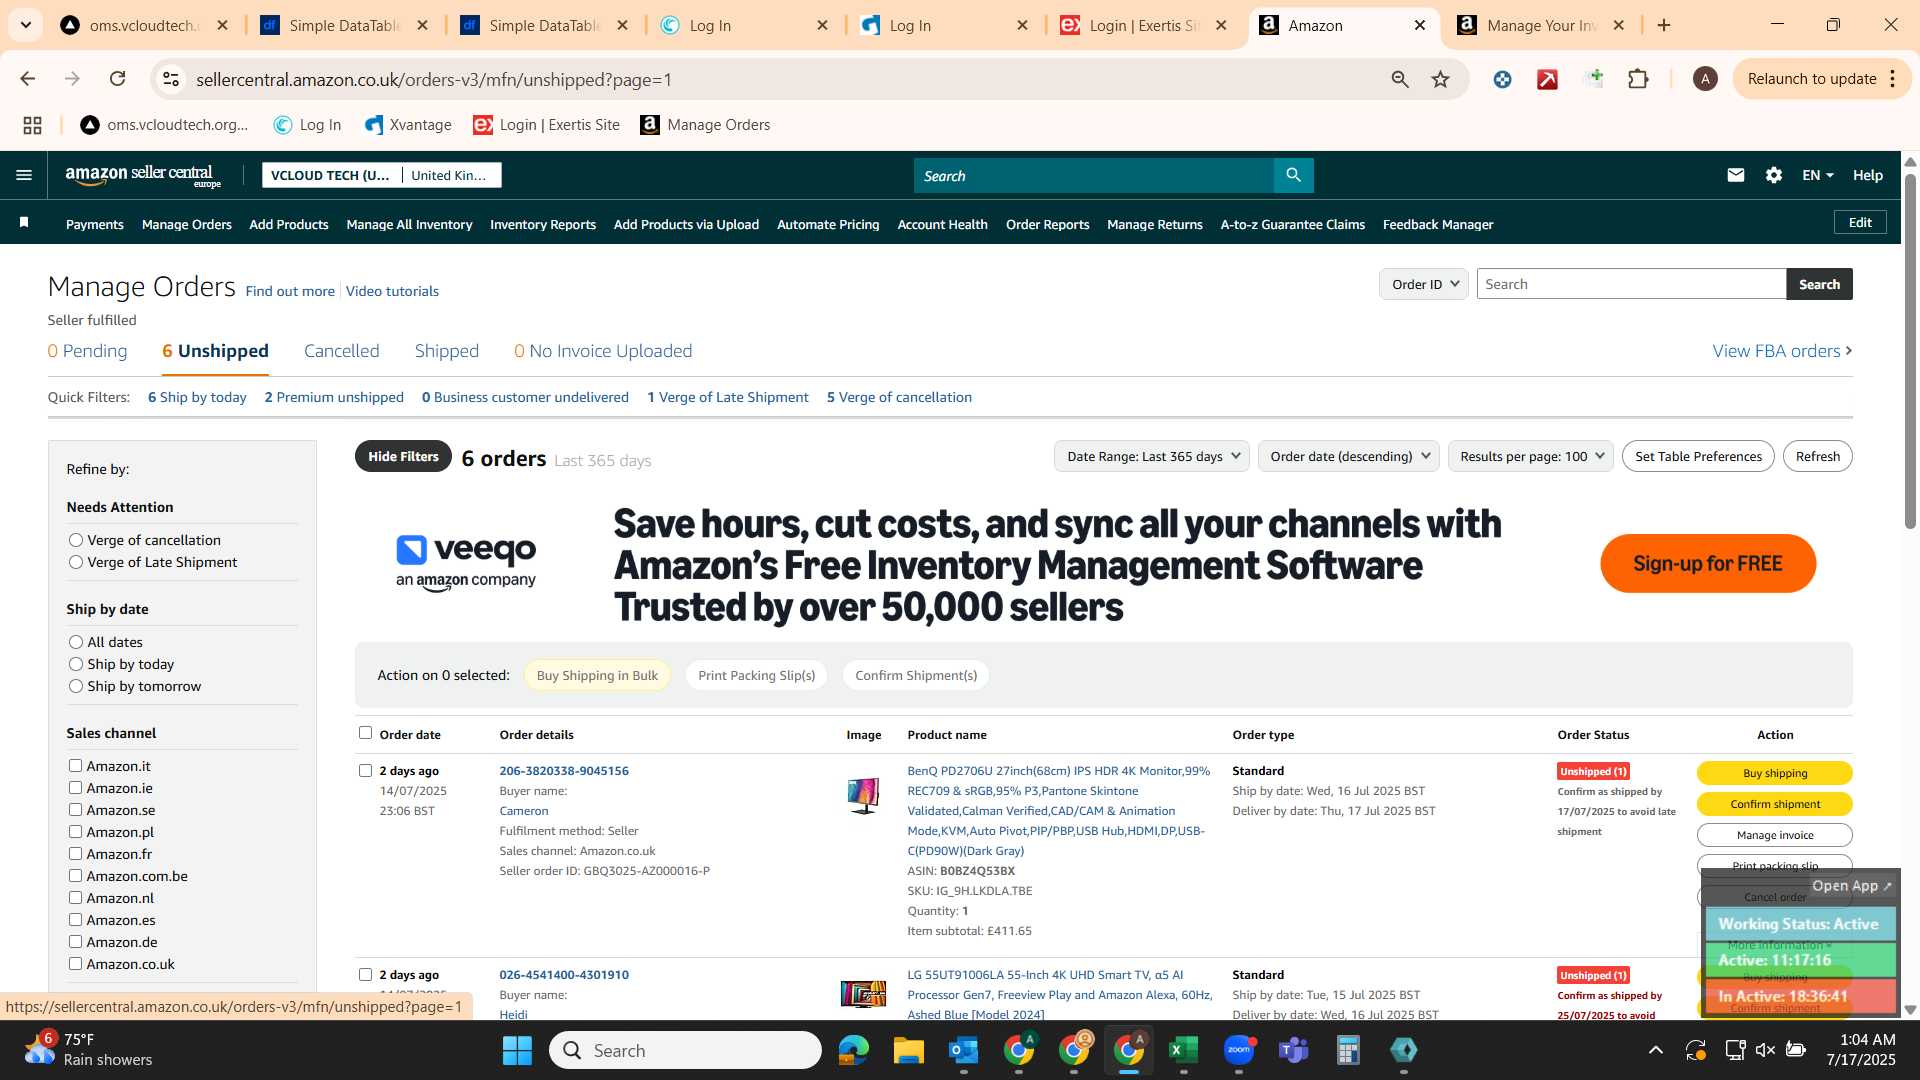This screenshot has height=1080, width=1920.
Task: Click Confirm shipment for BenQ order
Action: point(1774,804)
